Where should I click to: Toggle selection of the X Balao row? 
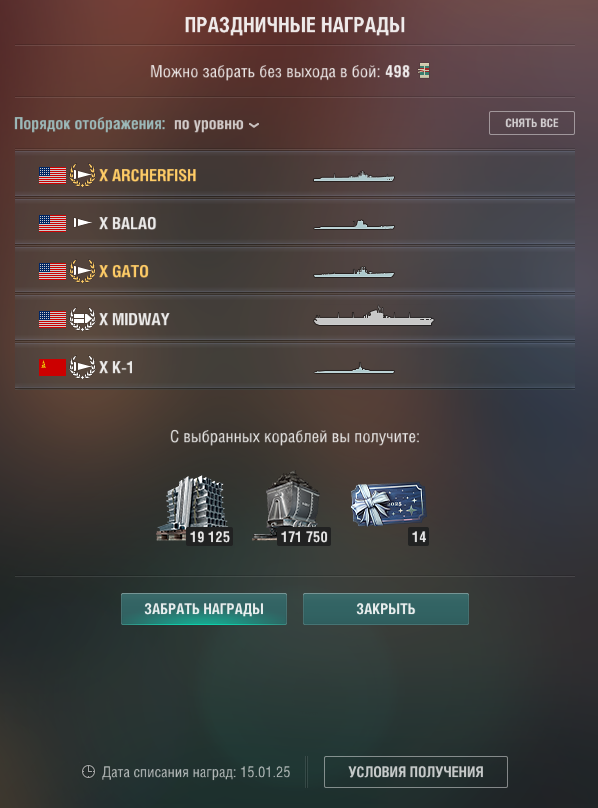point(295,223)
